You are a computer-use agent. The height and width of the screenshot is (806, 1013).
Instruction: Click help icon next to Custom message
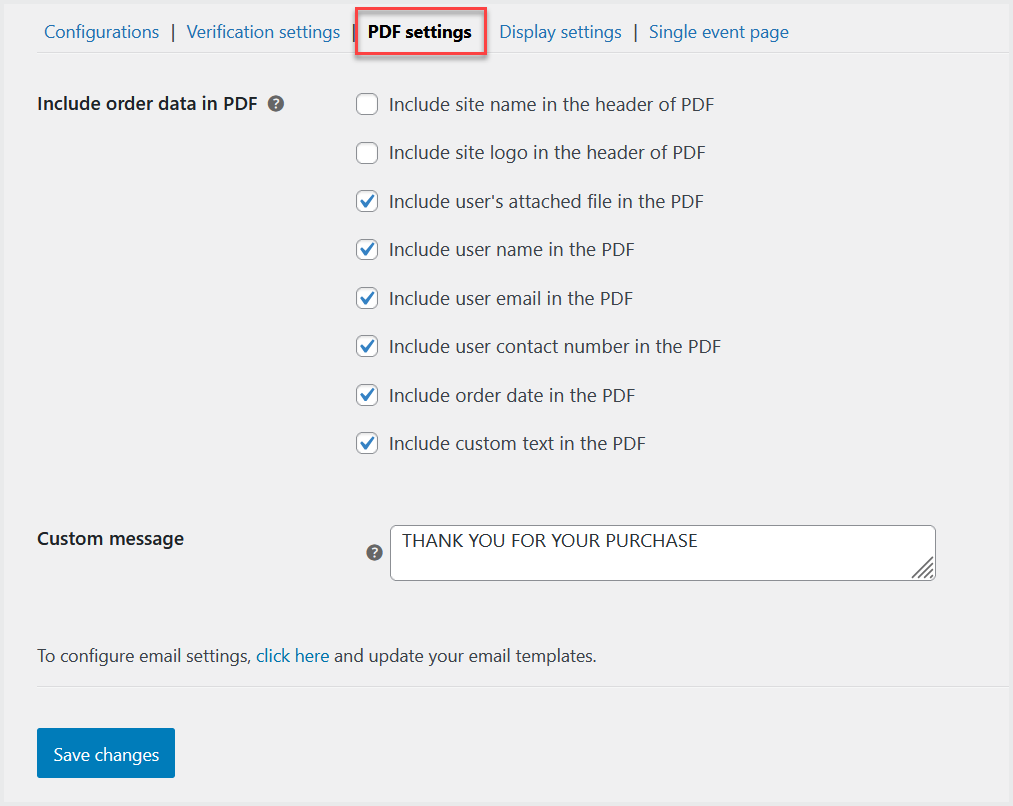[x=374, y=552]
